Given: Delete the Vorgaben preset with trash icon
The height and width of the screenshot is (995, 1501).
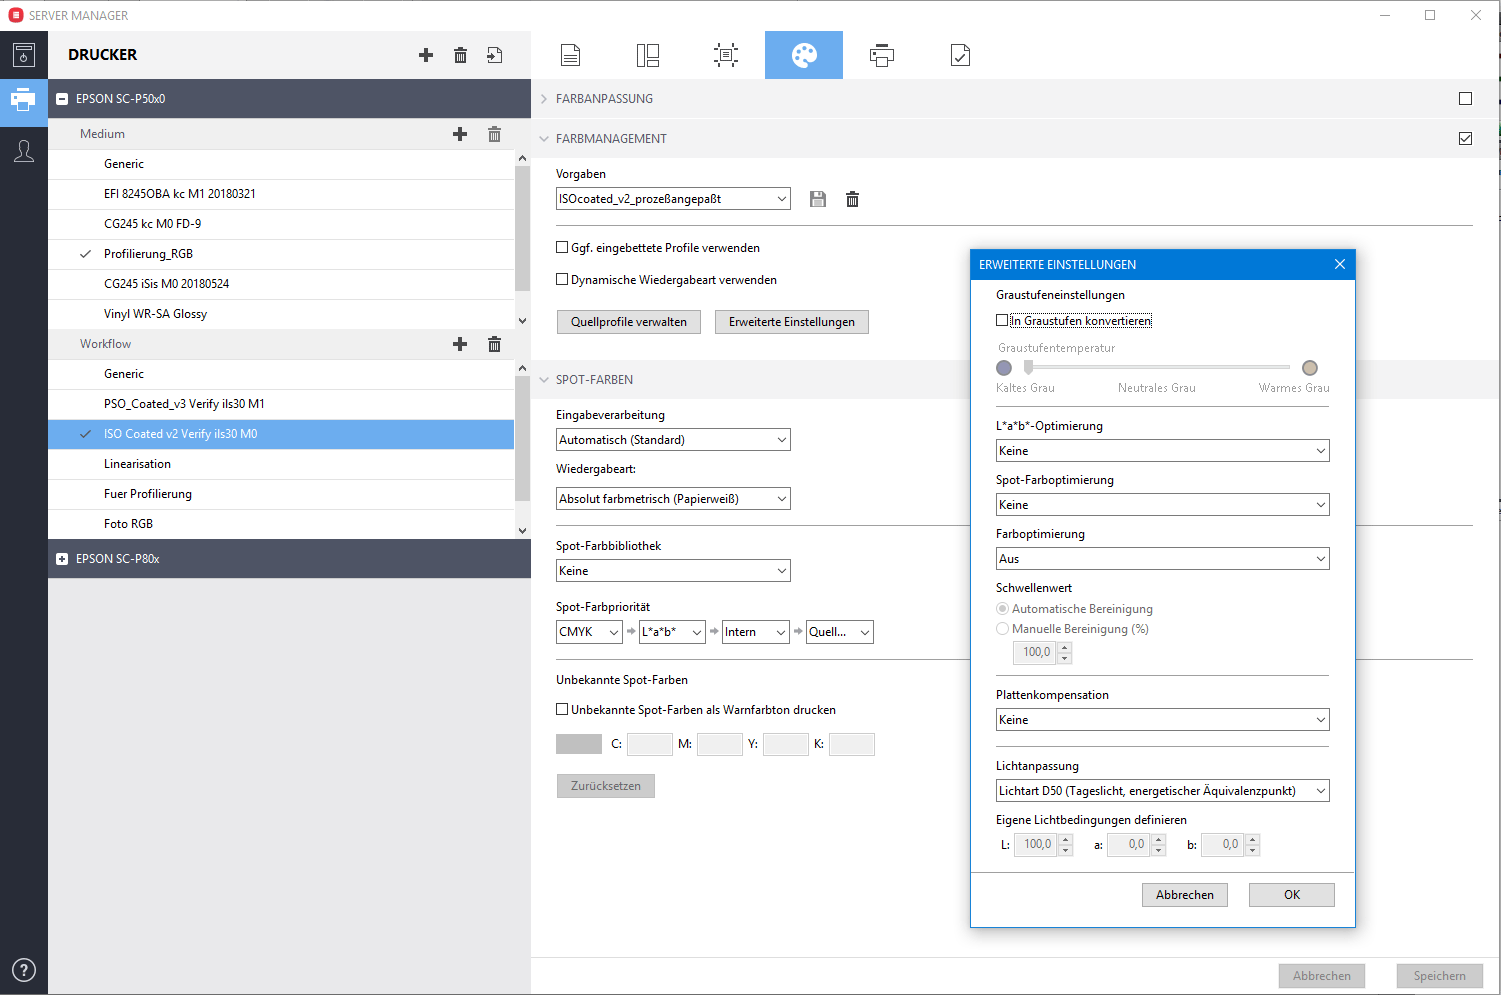Looking at the screenshot, I should pos(852,199).
